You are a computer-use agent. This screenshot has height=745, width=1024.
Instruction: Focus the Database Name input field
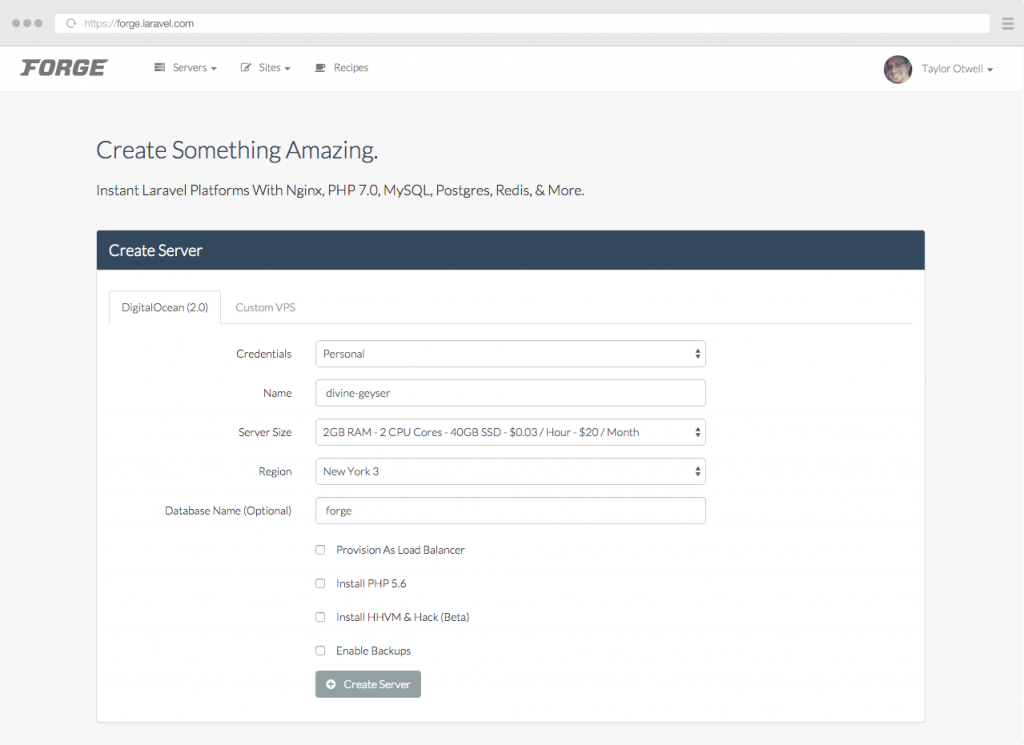coord(510,511)
